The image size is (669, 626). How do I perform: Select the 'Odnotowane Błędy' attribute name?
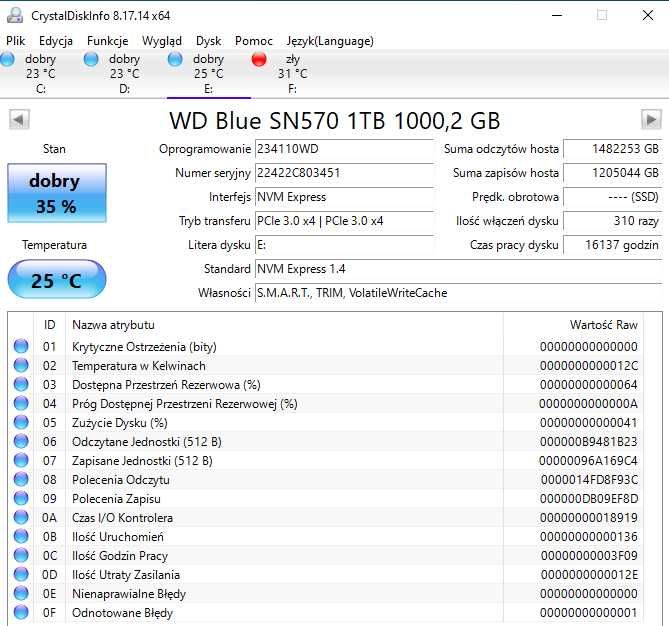click(122, 613)
